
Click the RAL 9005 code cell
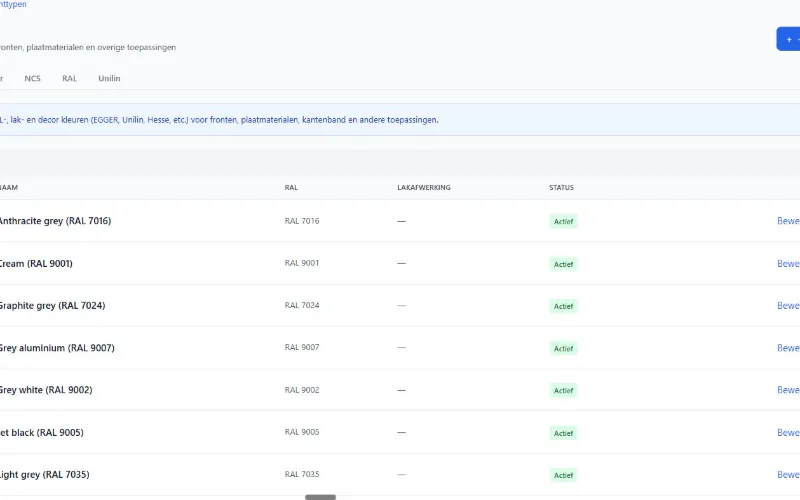click(x=302, y=432)
